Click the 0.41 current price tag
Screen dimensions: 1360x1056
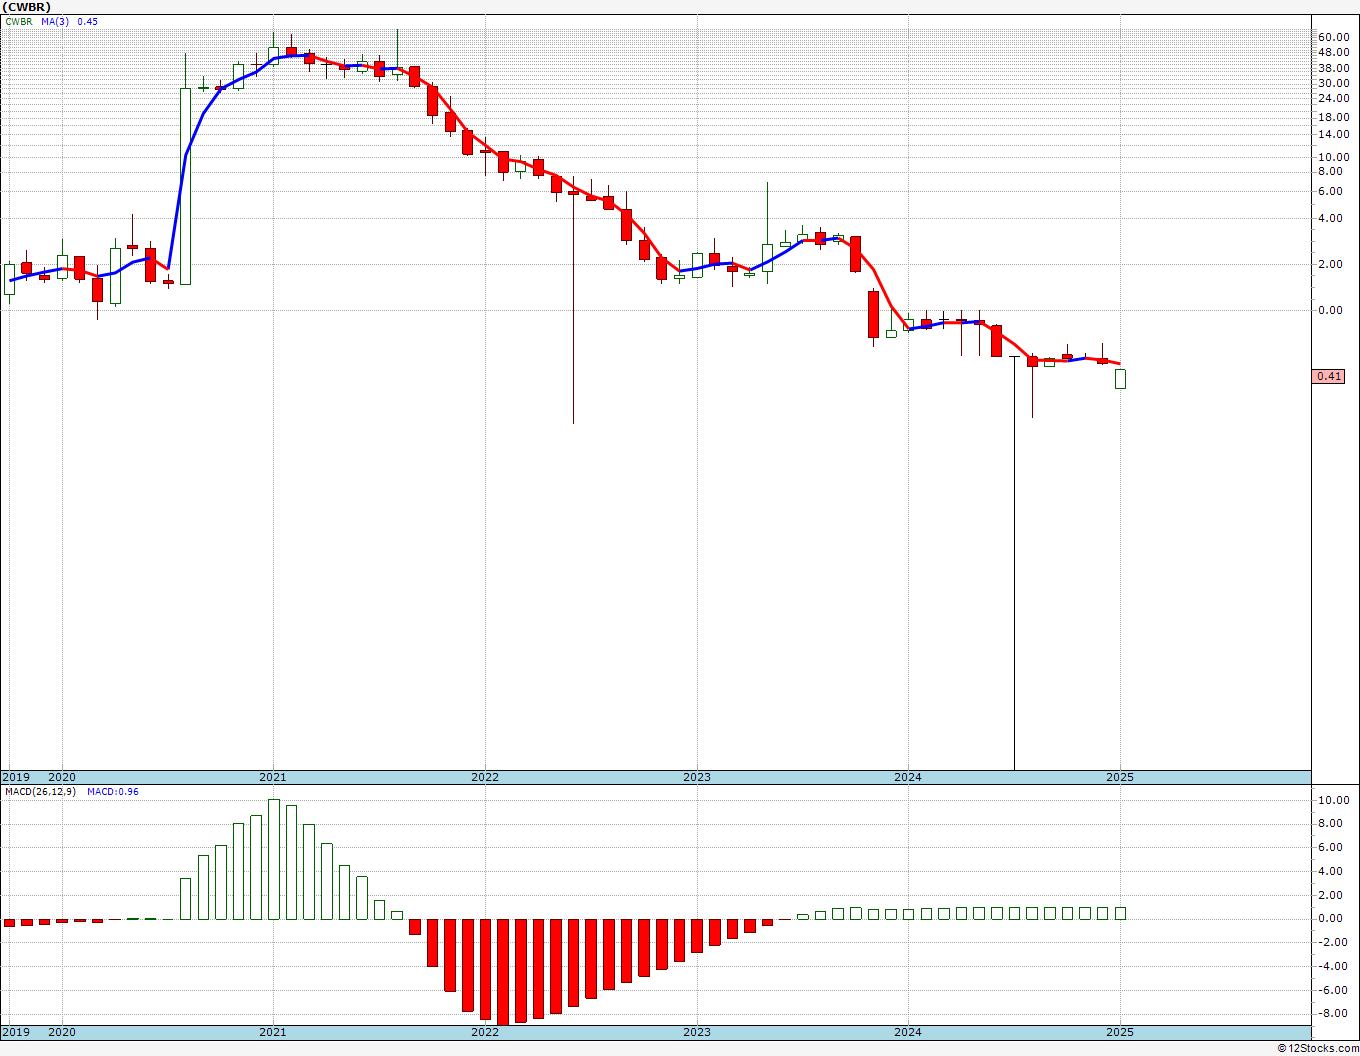(x=1329, y=377)
